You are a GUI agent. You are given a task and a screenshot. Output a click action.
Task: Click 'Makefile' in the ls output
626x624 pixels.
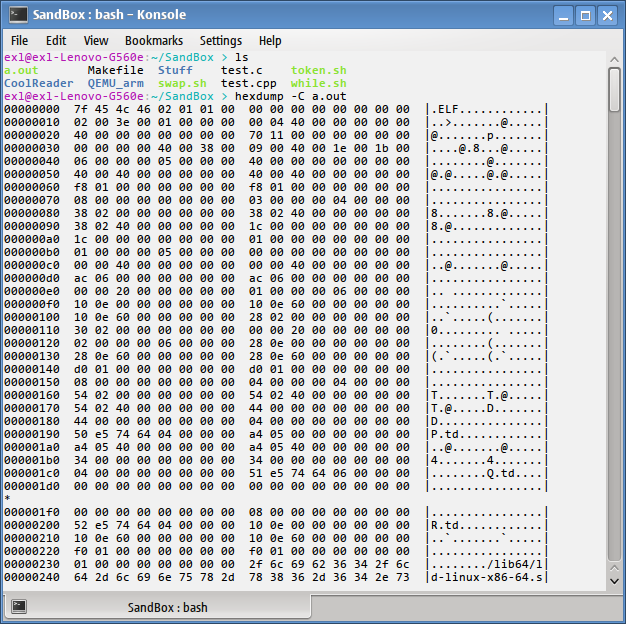coord(115,70)
